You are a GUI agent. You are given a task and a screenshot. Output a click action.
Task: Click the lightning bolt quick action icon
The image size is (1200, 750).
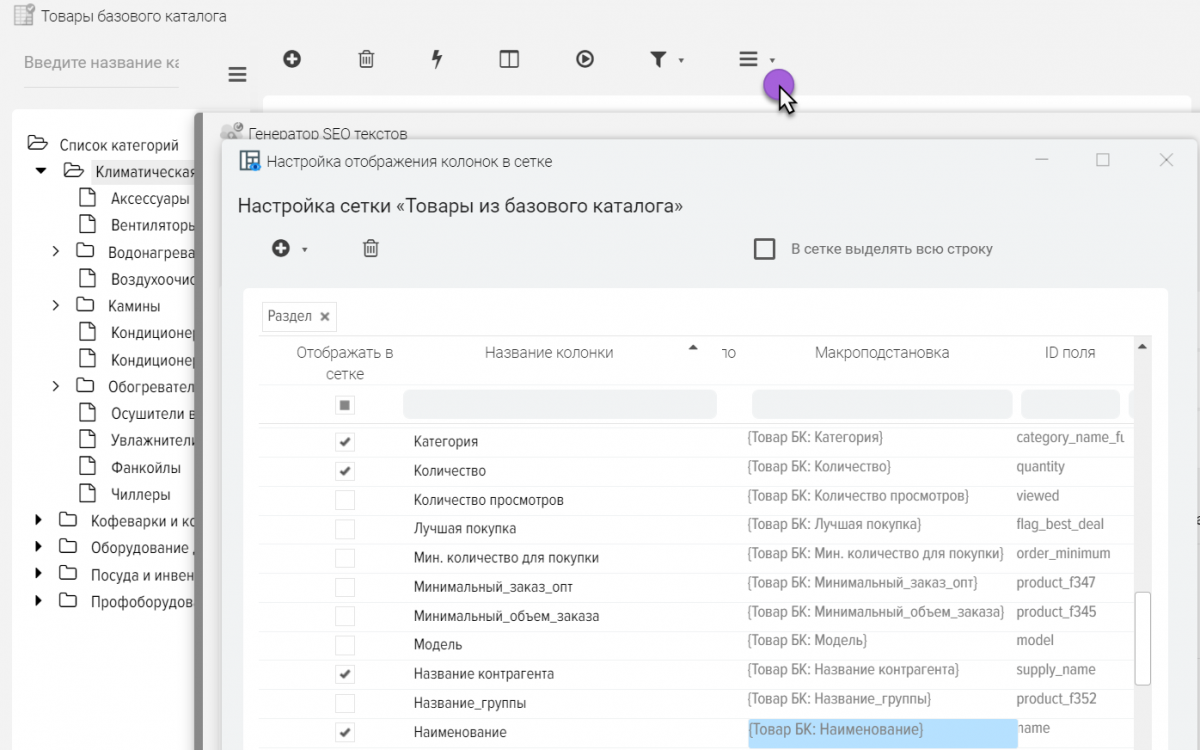437,59
